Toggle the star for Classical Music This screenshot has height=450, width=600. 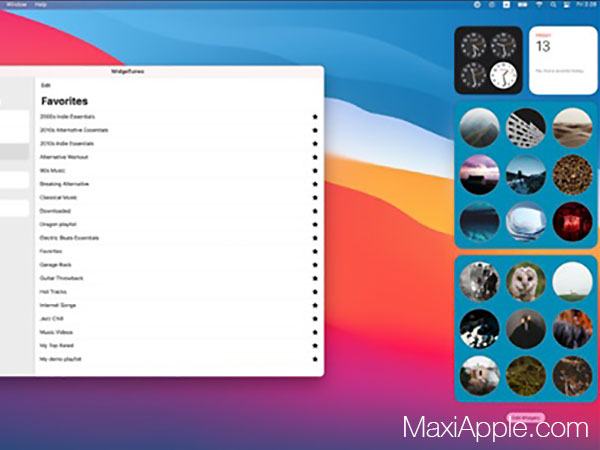point(315,197)
